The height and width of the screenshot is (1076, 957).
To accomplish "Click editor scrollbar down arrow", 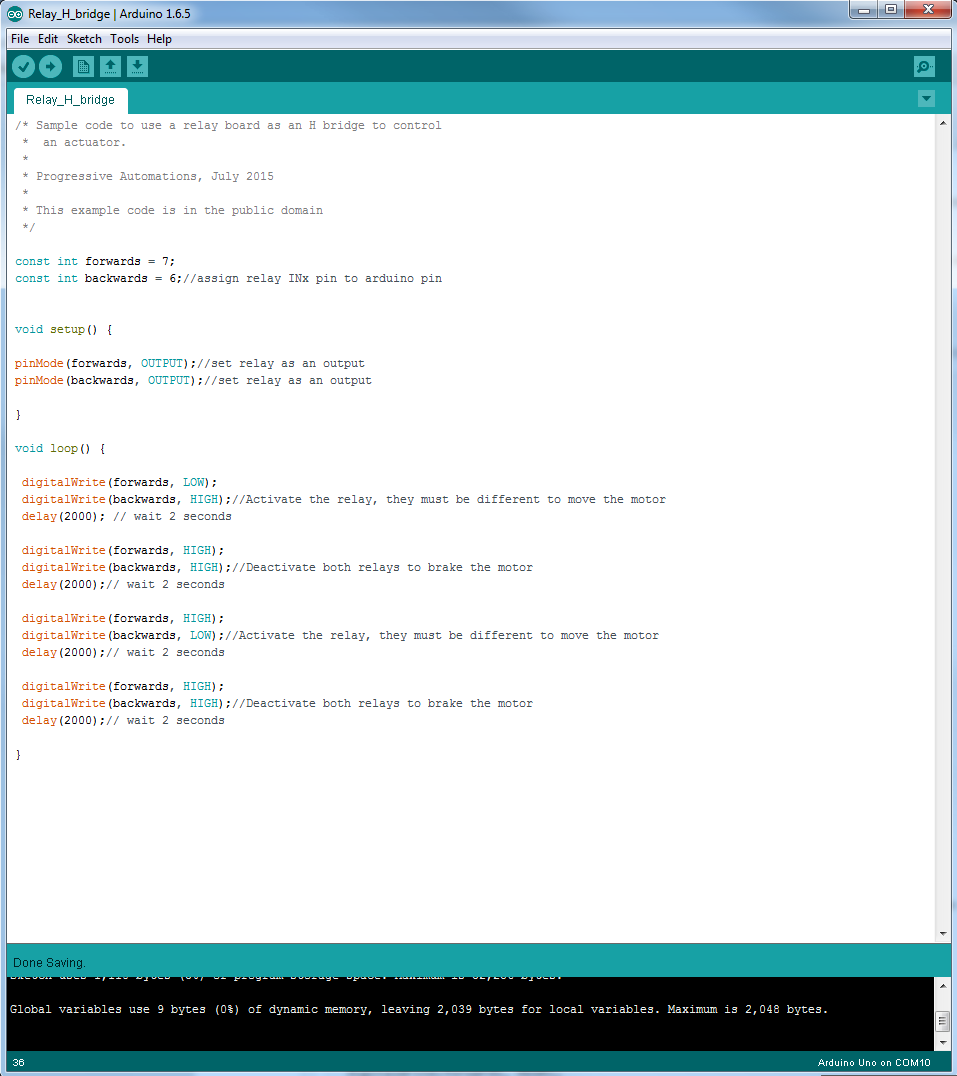I will click(x=943, y=933).
